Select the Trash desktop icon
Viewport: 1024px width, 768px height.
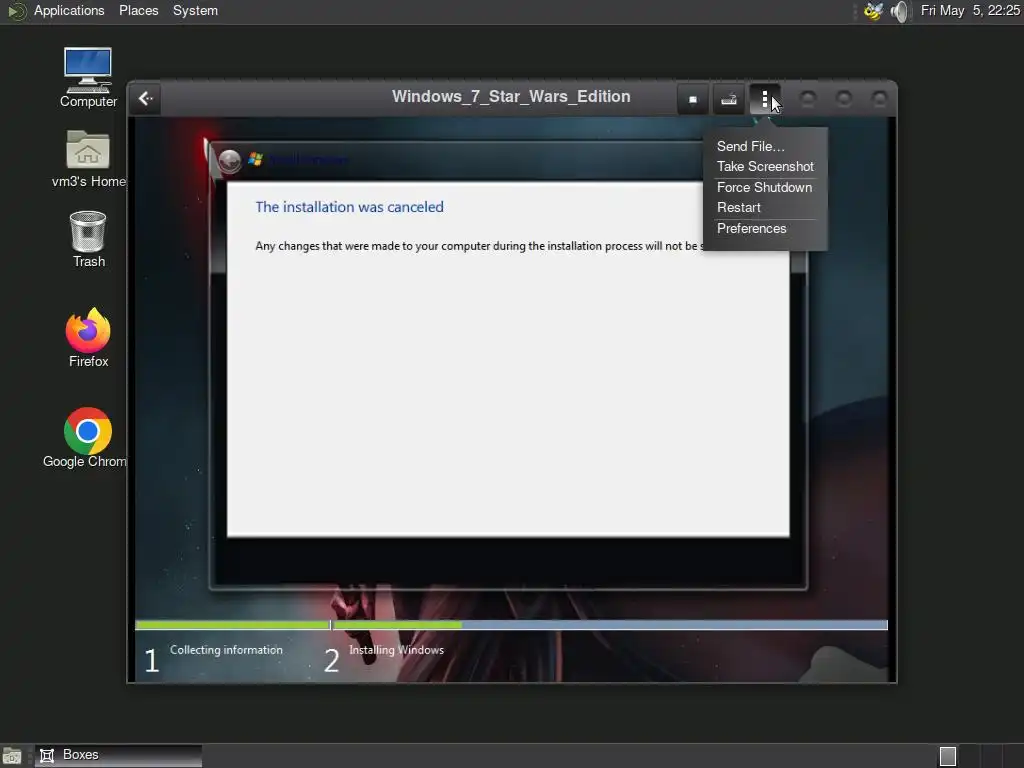[88, 239]
